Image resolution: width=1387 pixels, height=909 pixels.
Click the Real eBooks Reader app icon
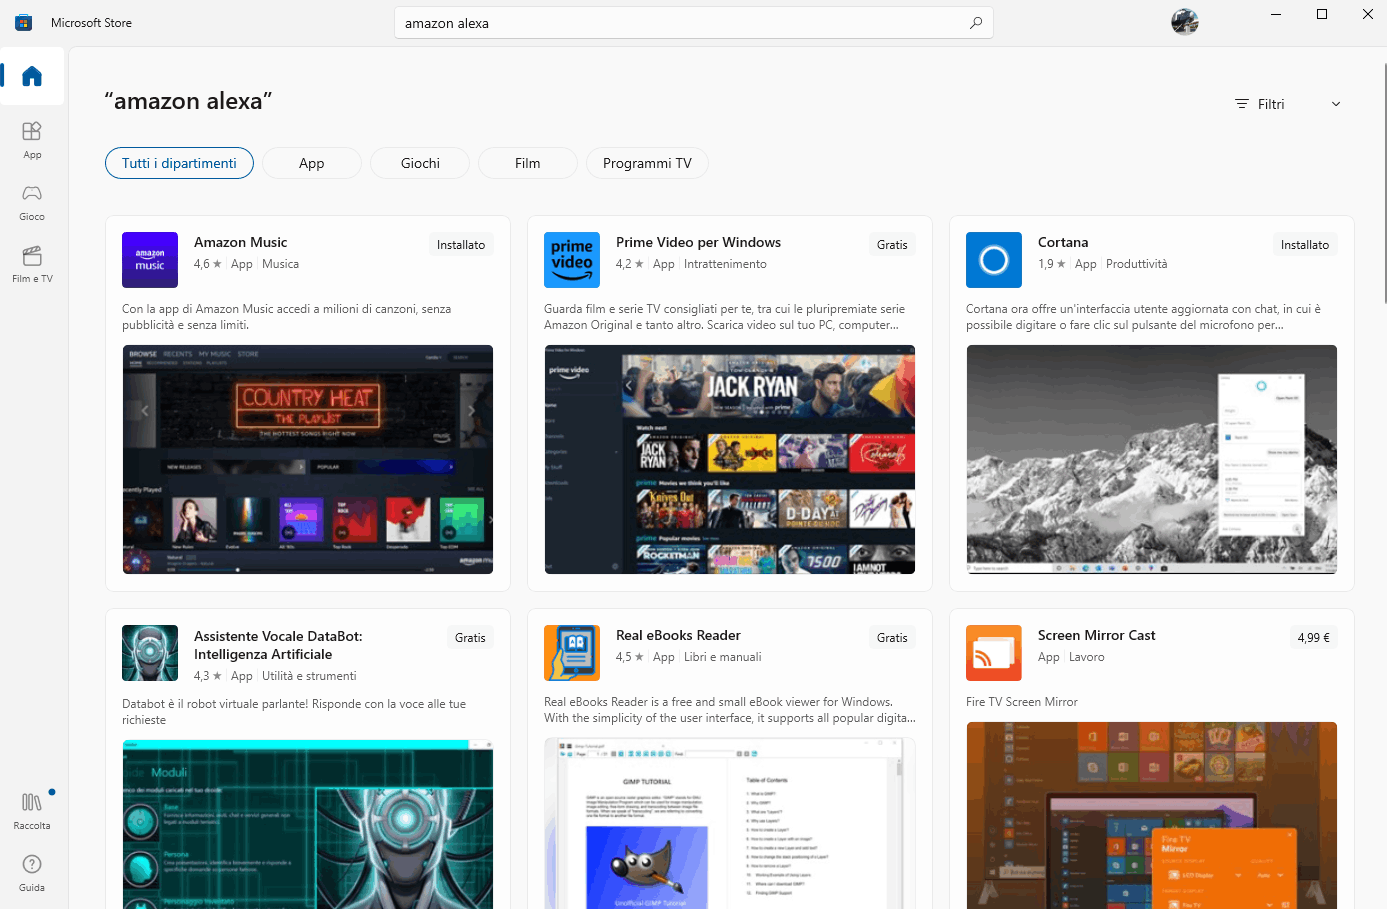[572, 653]
